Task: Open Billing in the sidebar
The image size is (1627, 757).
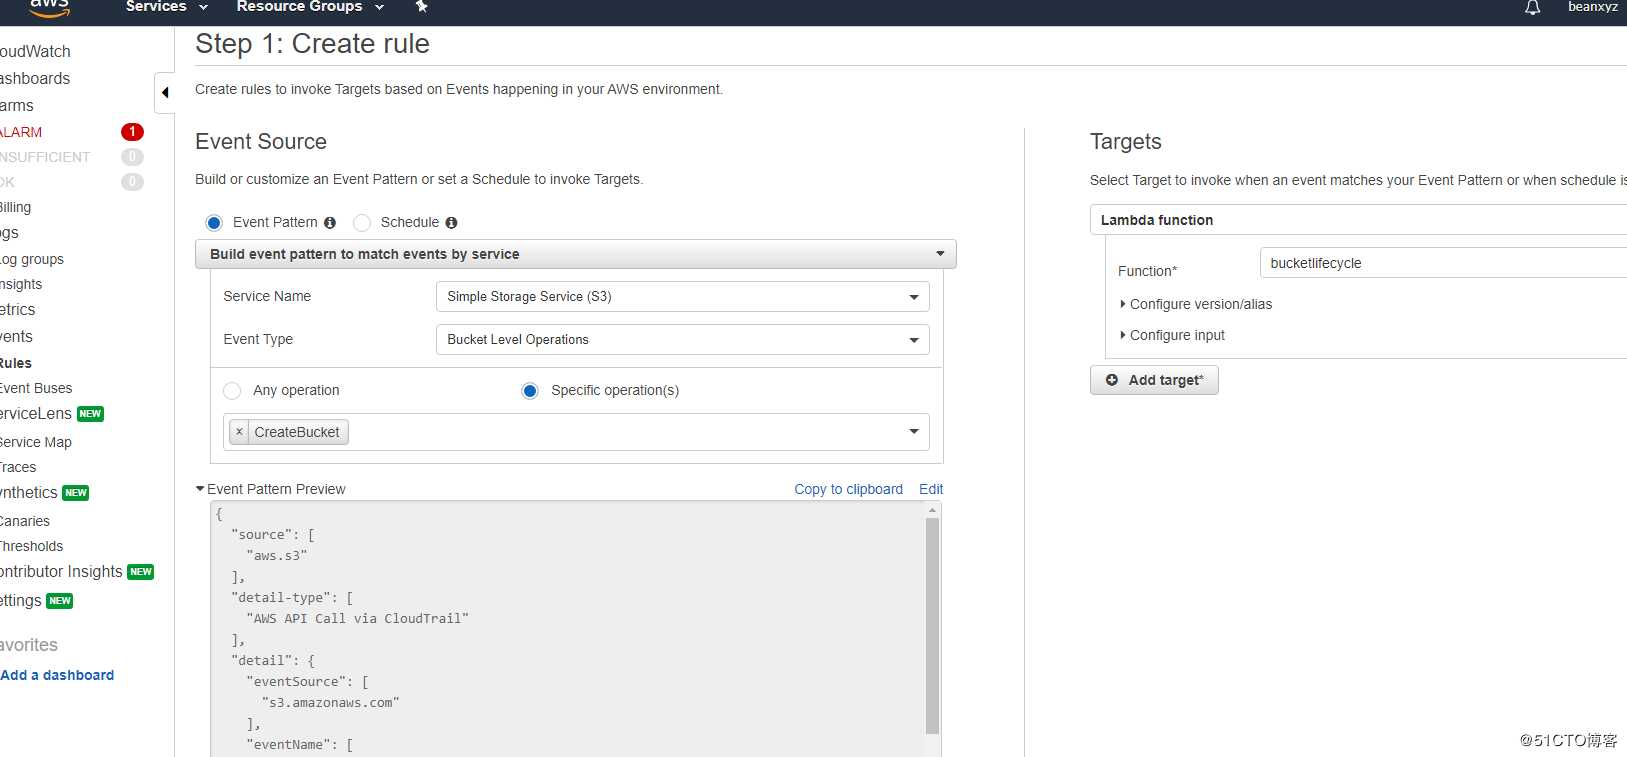Action: pos(15,207)
